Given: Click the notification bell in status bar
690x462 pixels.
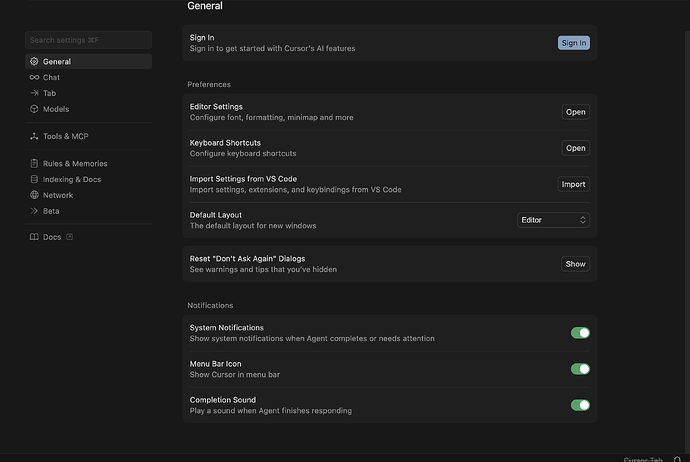Looking at the screenshot, I should pos(677,459).
